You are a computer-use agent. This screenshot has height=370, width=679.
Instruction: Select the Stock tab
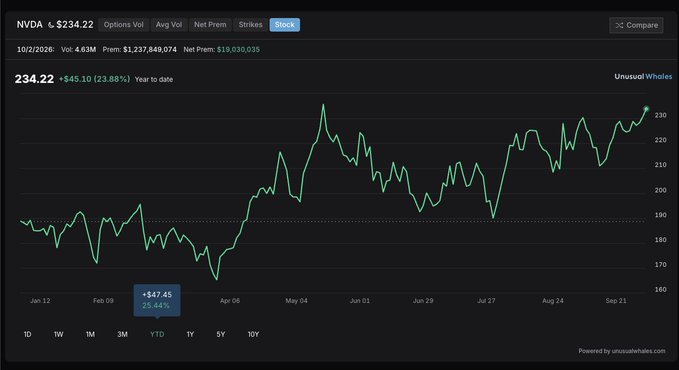[285, 25]
